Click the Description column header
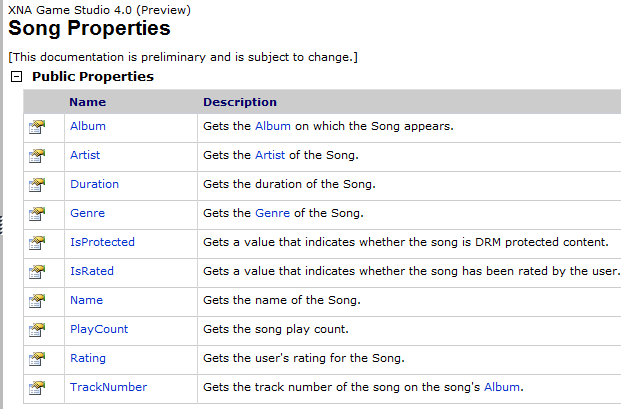Screen dimensions: 621x409 (x=240, y=102)
